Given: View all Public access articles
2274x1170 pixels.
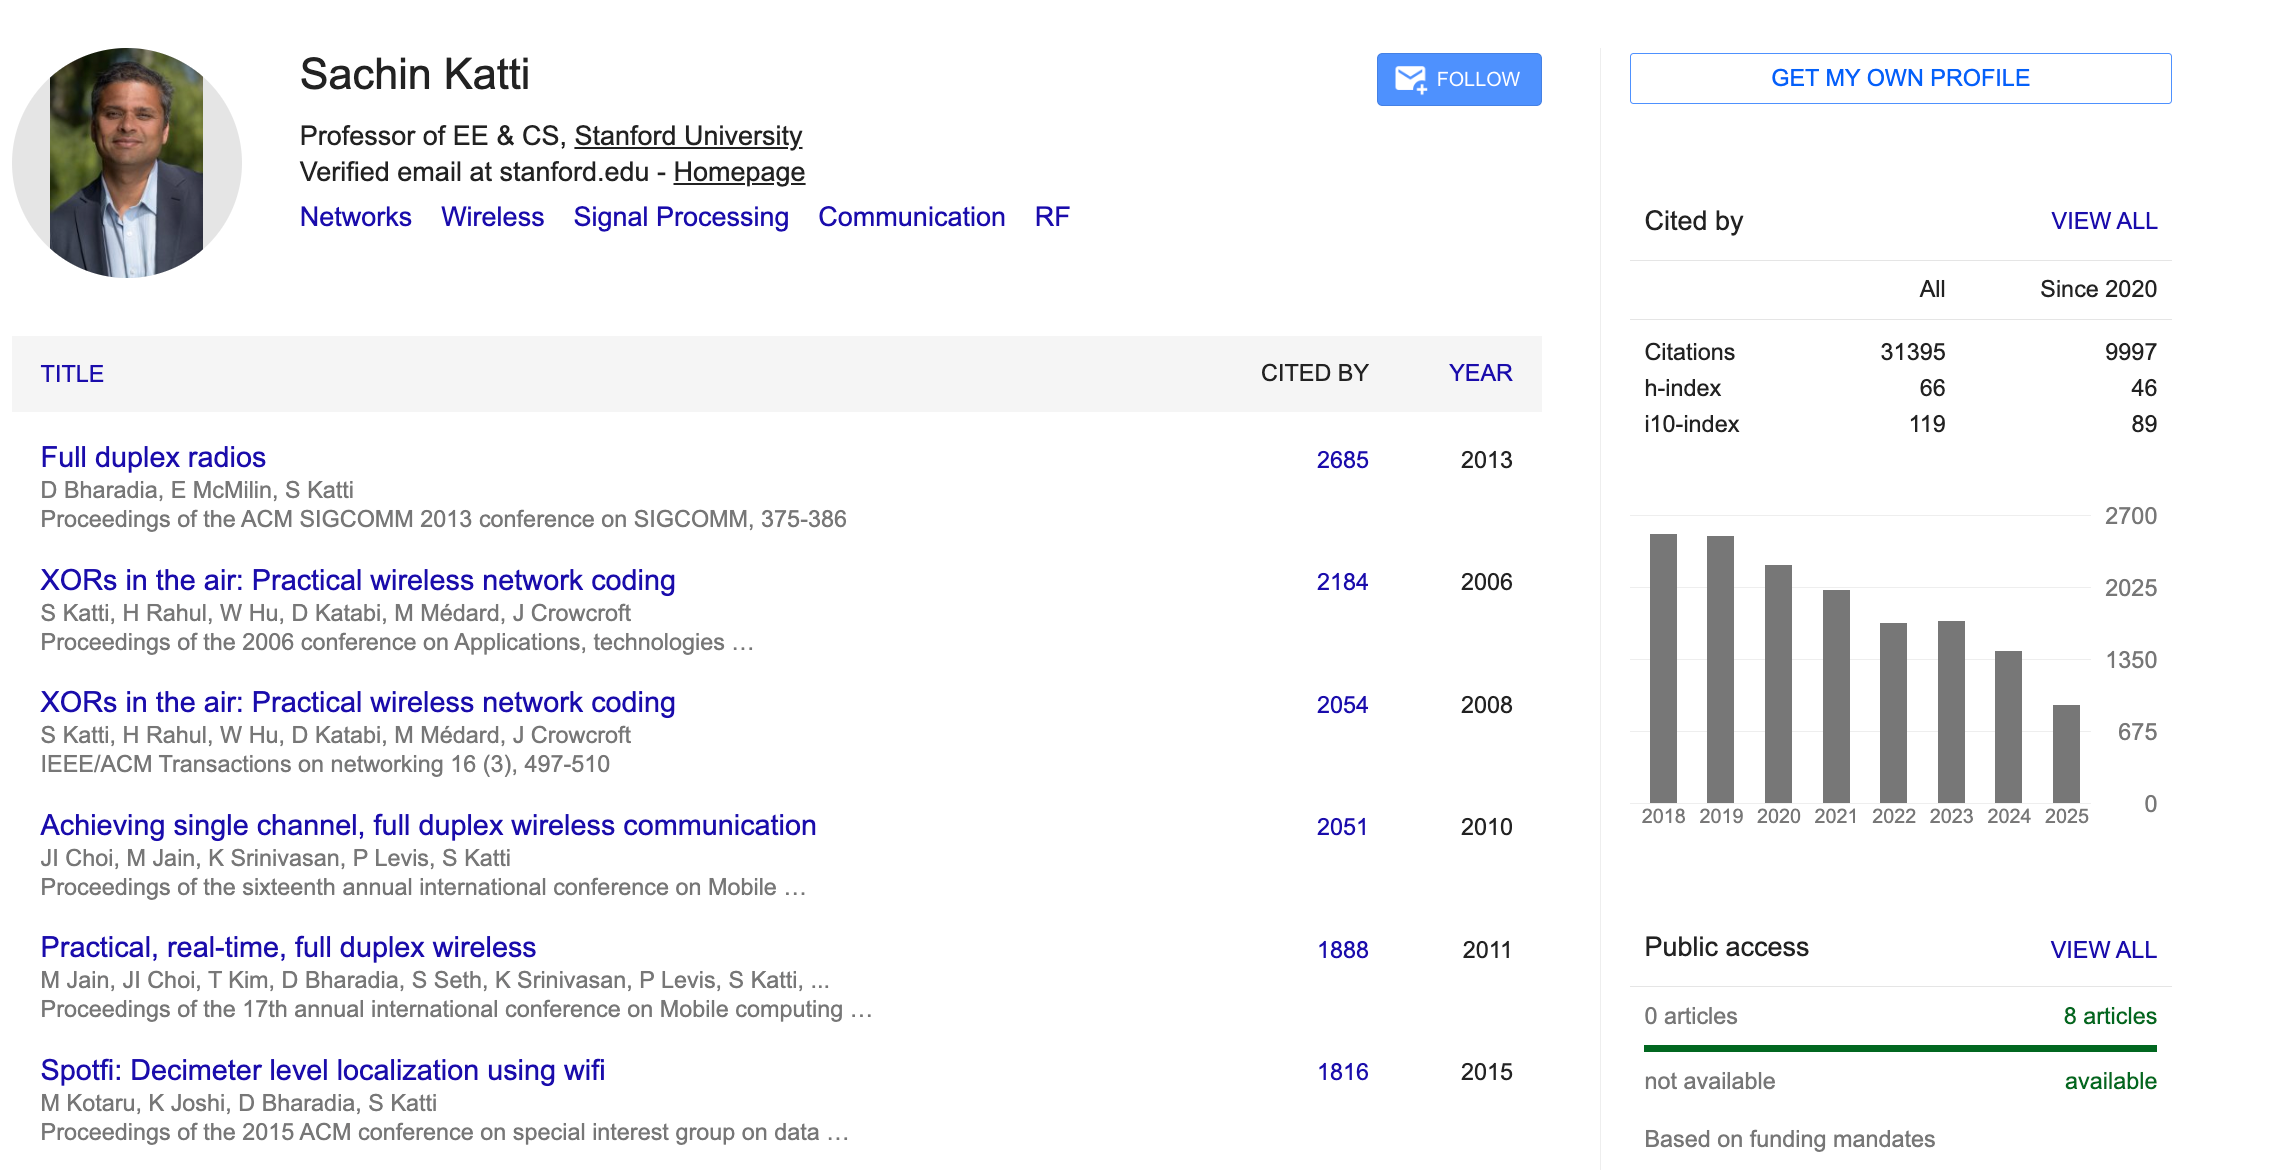Looking at the screenshot, I should 2102,950.
